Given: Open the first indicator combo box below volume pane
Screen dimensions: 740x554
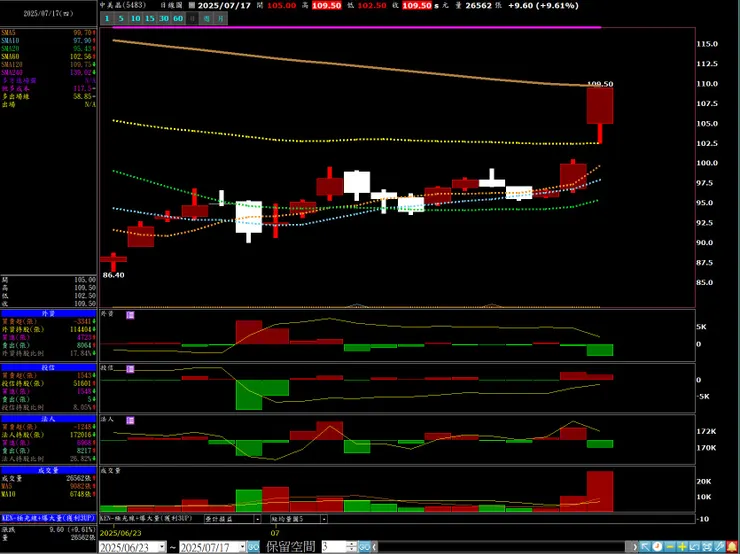Looking at the screenshot, I should point(232,519).
